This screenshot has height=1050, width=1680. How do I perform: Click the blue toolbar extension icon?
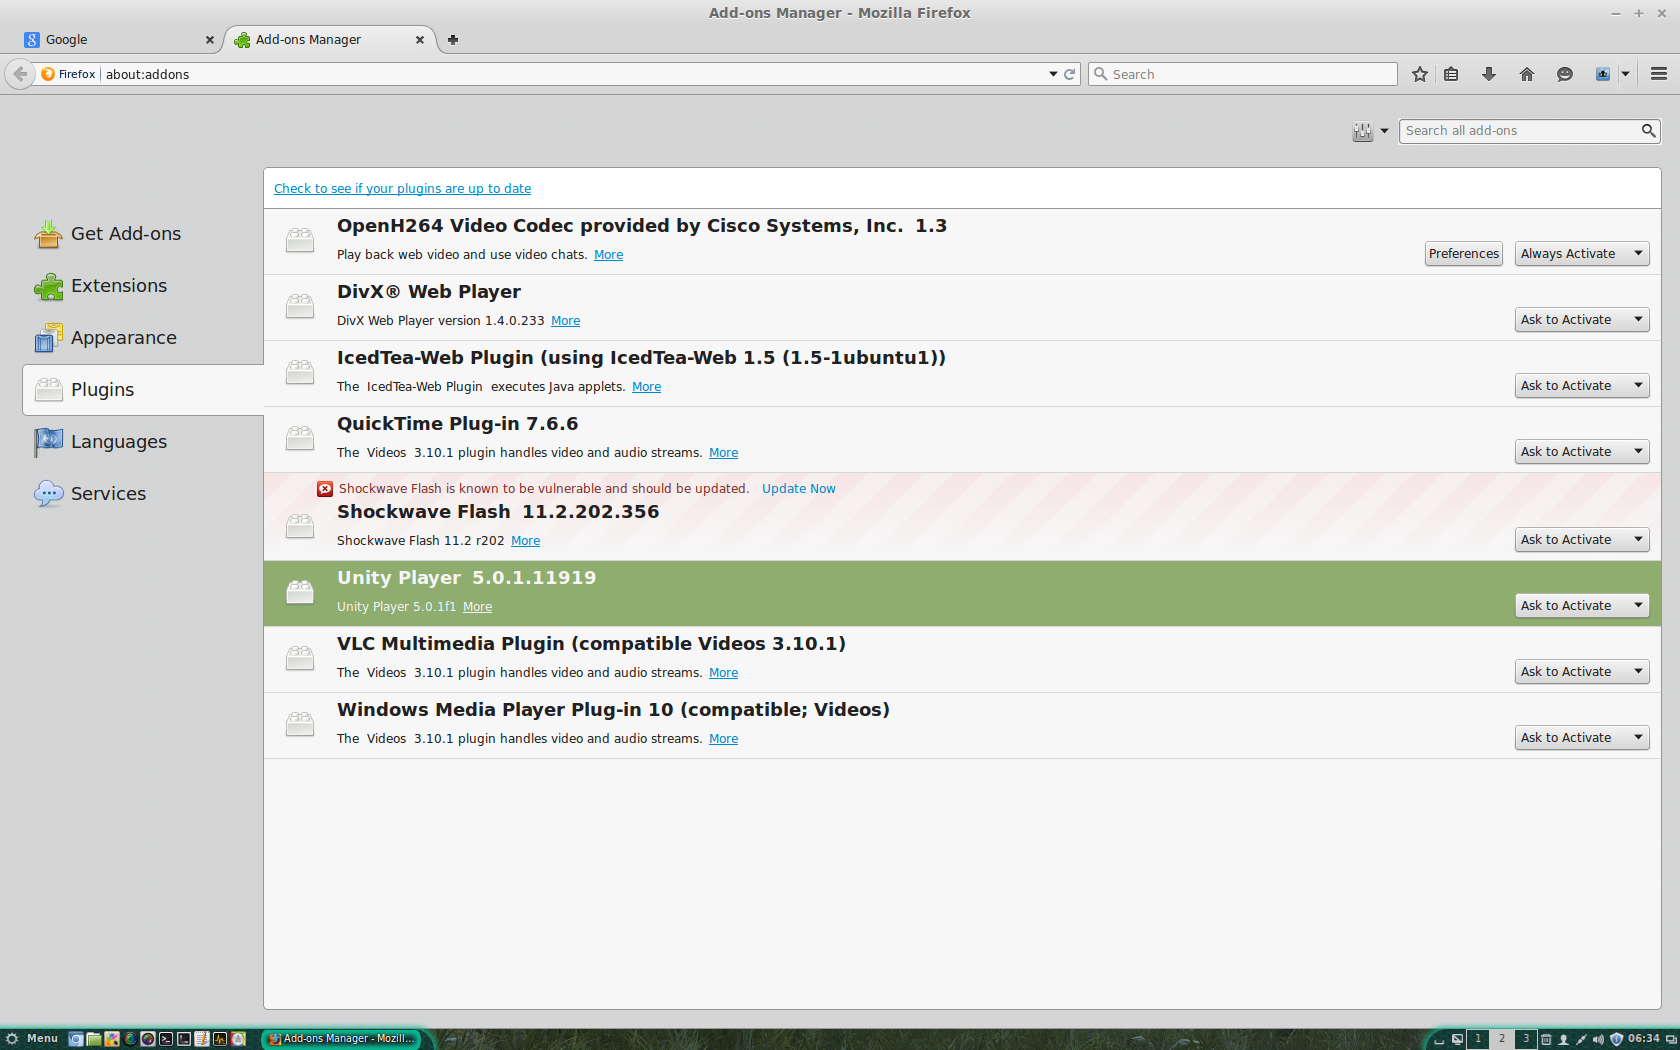[1603, 74]
